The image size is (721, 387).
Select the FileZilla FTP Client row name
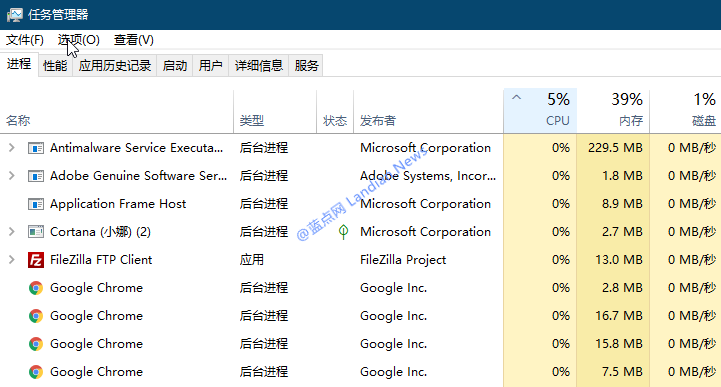101,260
